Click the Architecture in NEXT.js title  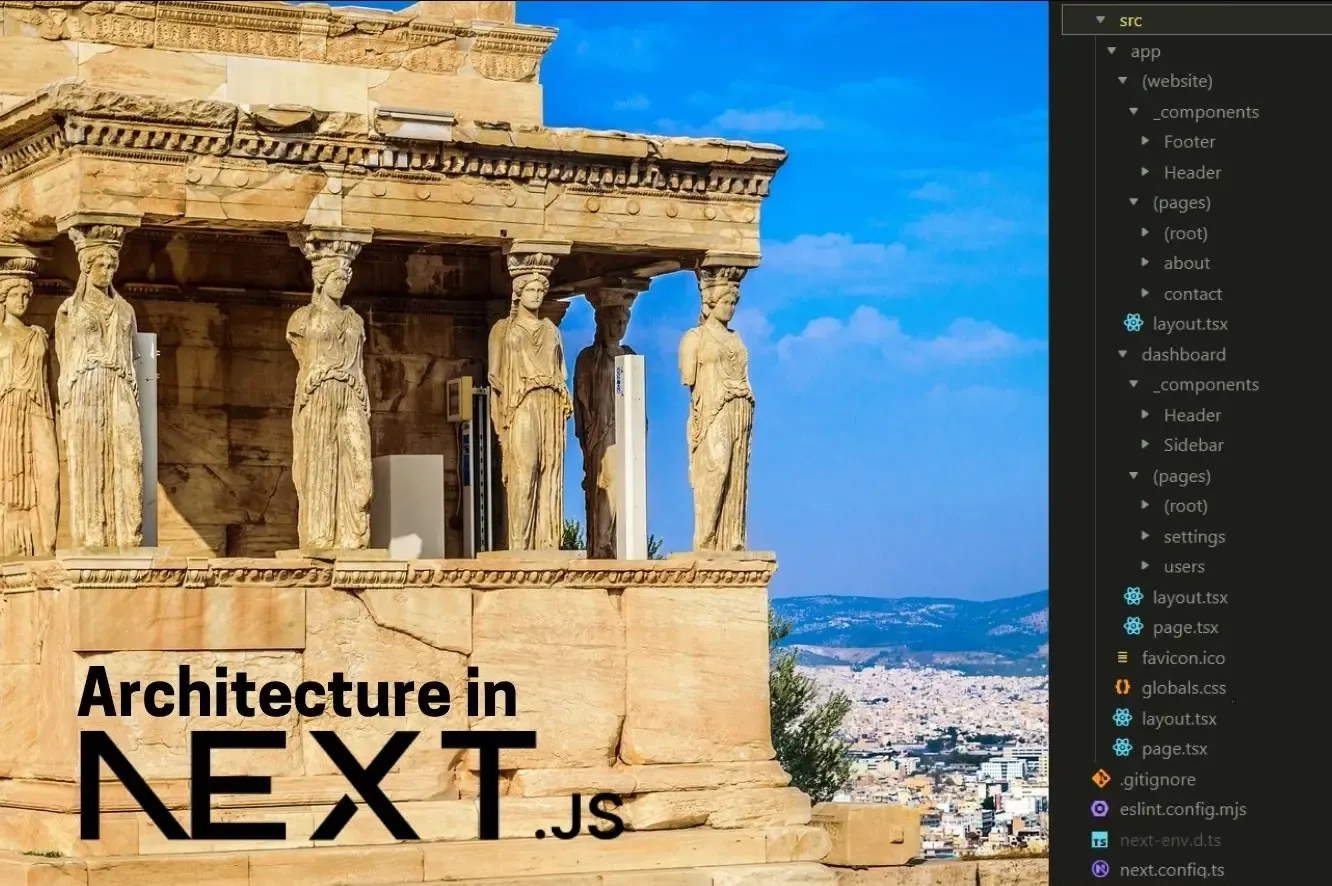pos(352,752)
